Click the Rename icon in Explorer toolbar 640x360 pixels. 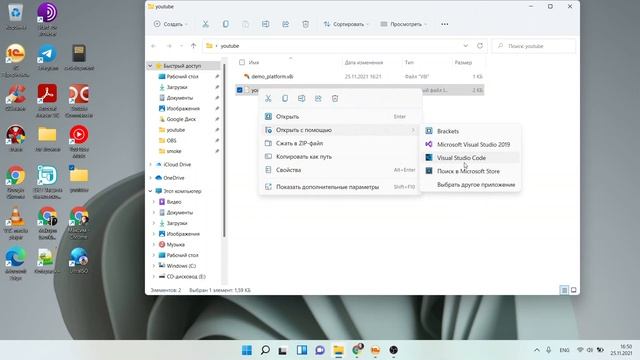coord(265,24)
